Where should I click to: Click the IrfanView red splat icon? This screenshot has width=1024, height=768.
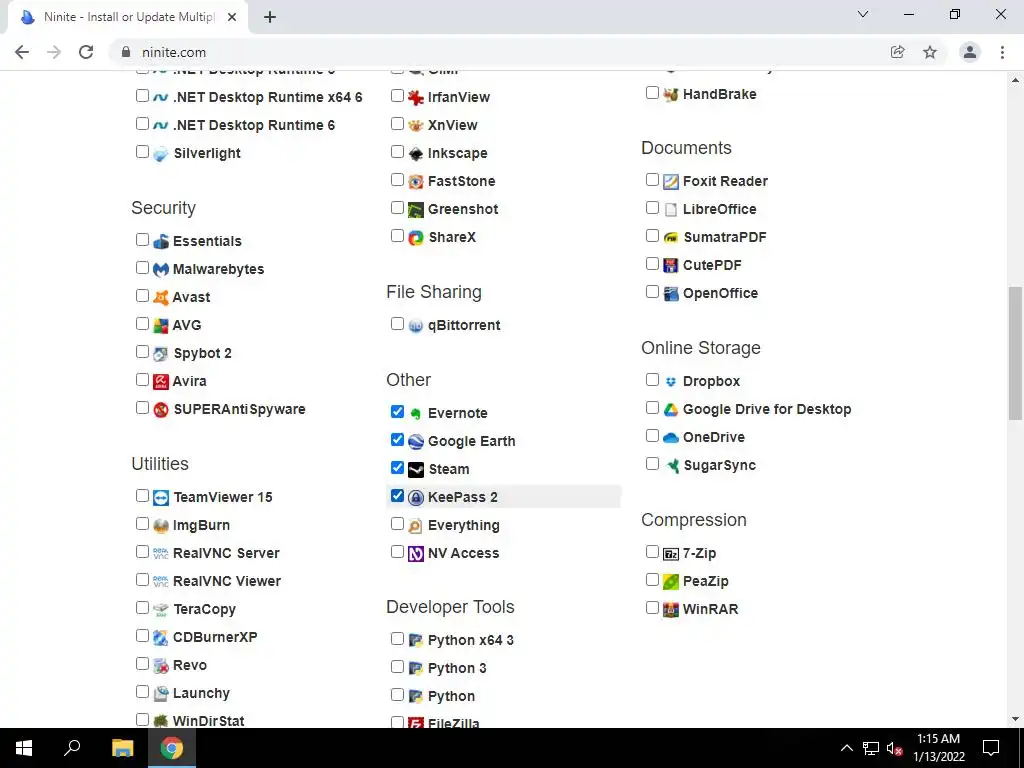(415, 97)
